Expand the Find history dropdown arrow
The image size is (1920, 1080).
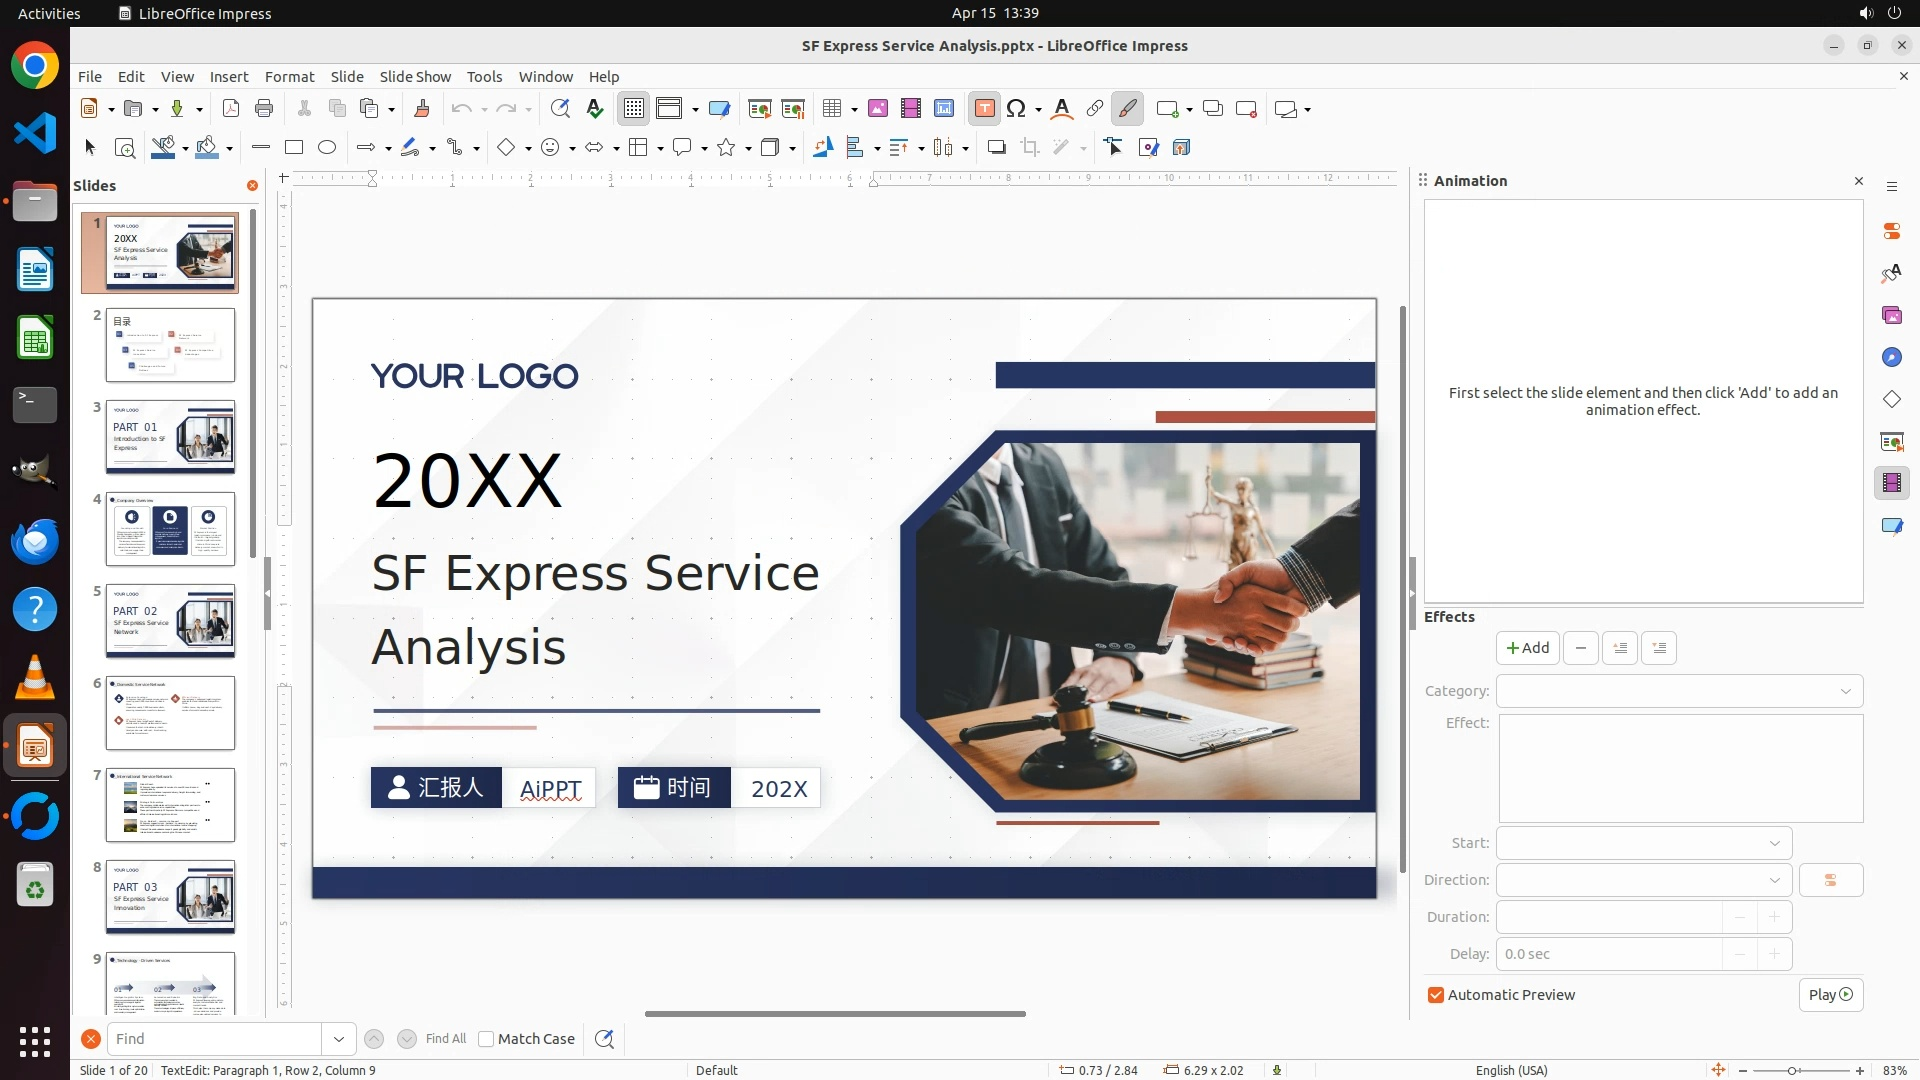[x=339, y=1039]
